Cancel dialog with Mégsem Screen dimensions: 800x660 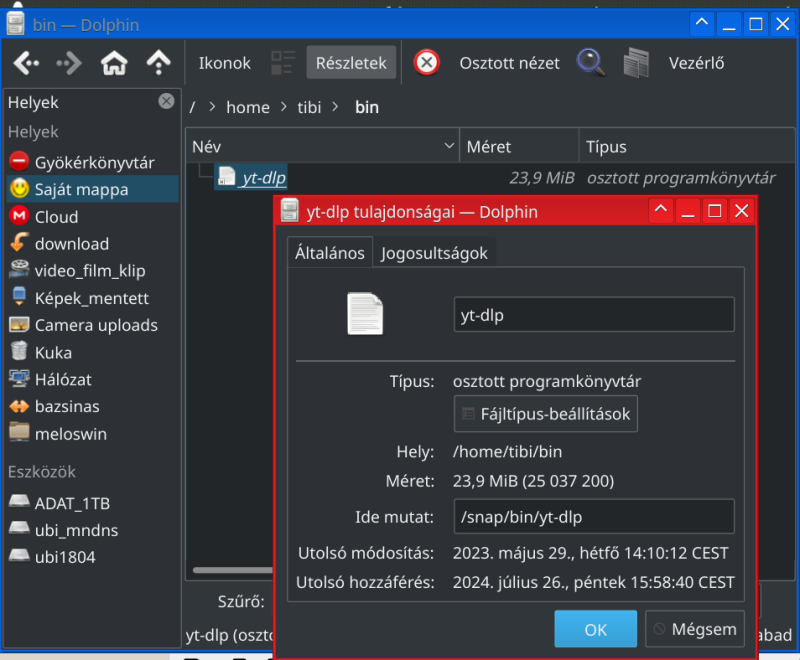coord(694,629)
